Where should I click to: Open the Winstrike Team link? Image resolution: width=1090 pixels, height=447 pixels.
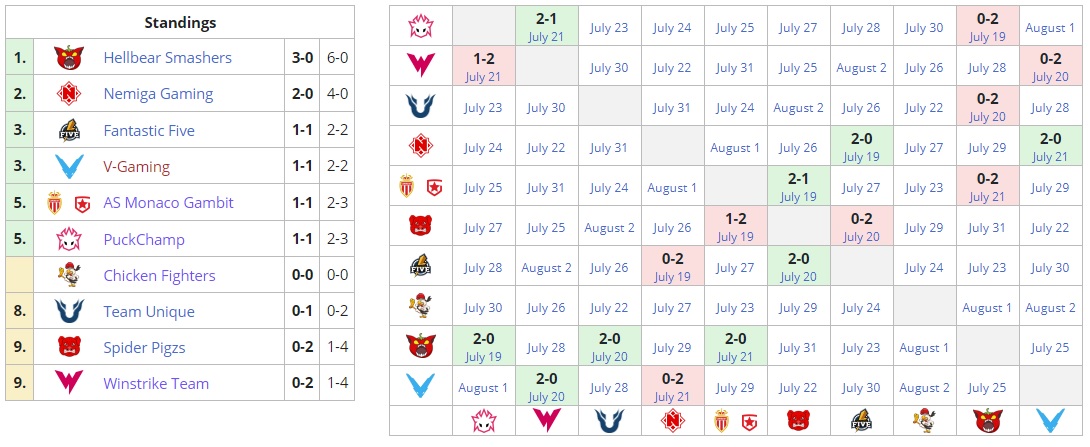[156, 383]
